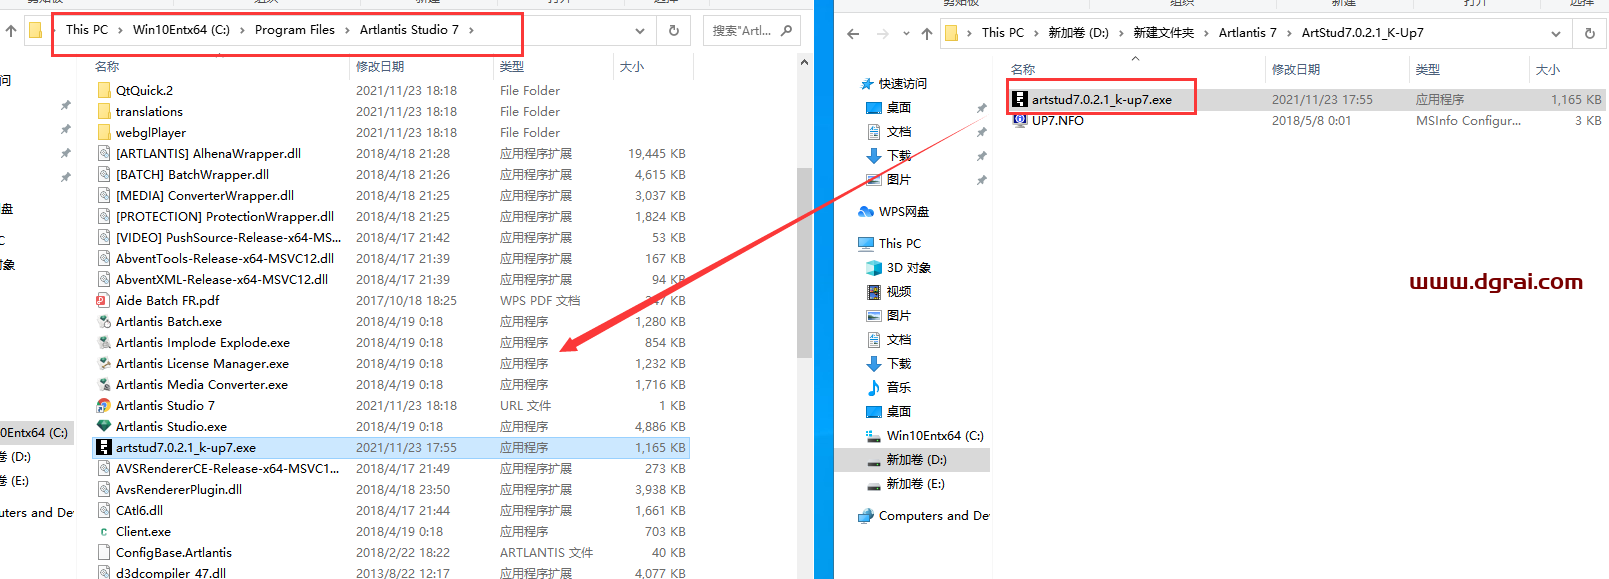Screen dimensions: 1609x579
Task: Expand chevron after Program Files breadcrumb
Action: point(347,30)
